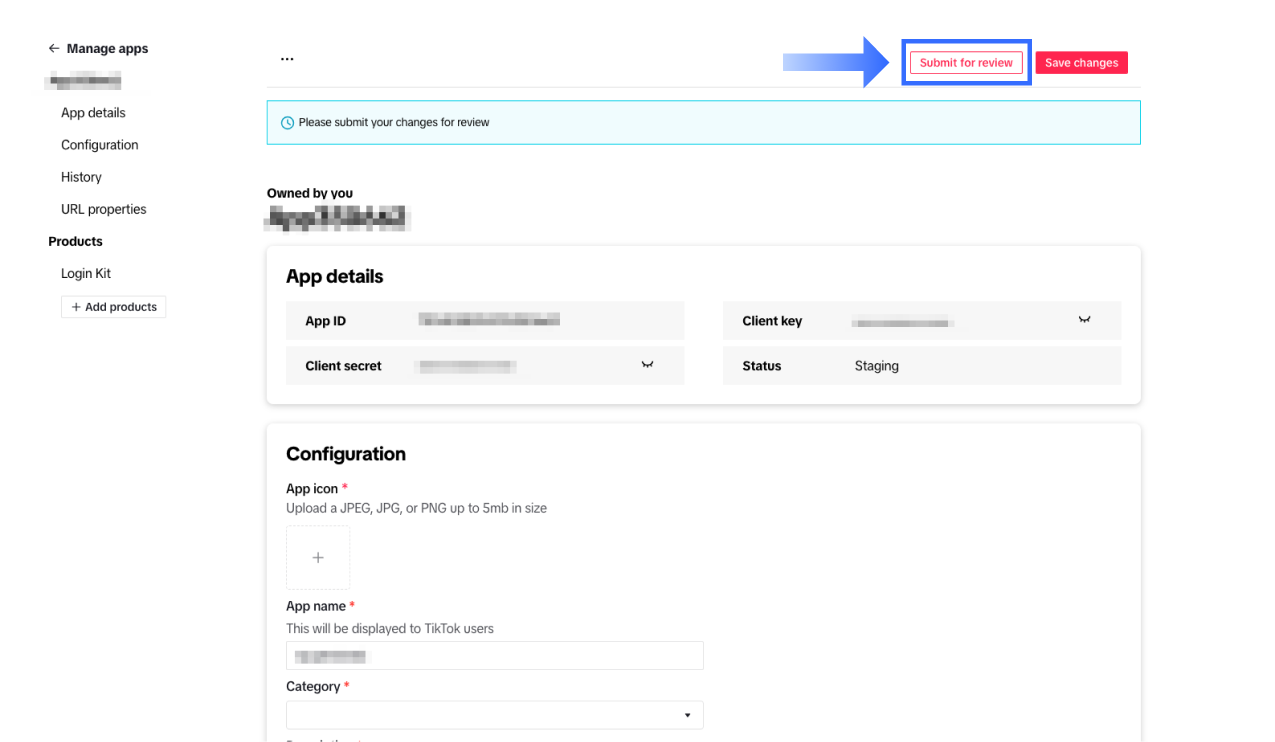This screenshot has height=742, width=1275.
Task: Click the App name input field
Action: tap(494, 656)
